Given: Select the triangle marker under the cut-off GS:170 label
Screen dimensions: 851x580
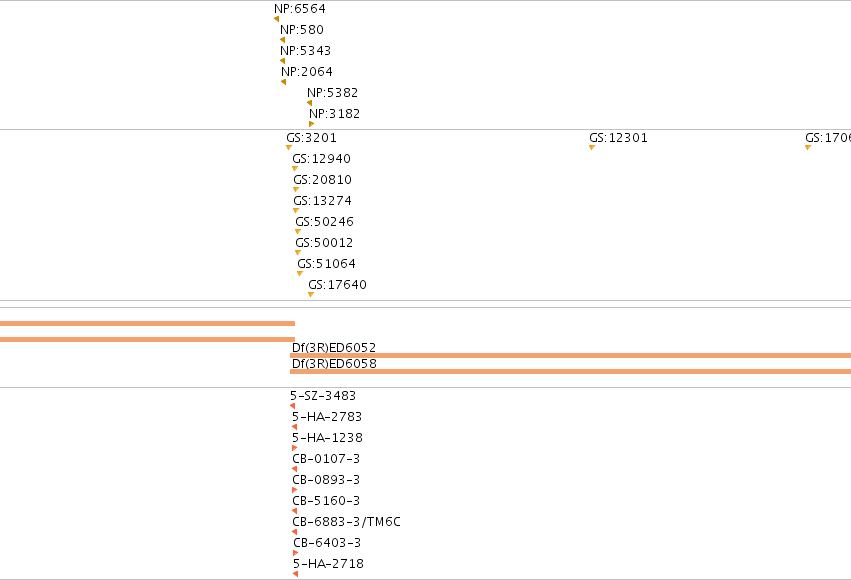Looking at the screenshot, I should 808,148.
